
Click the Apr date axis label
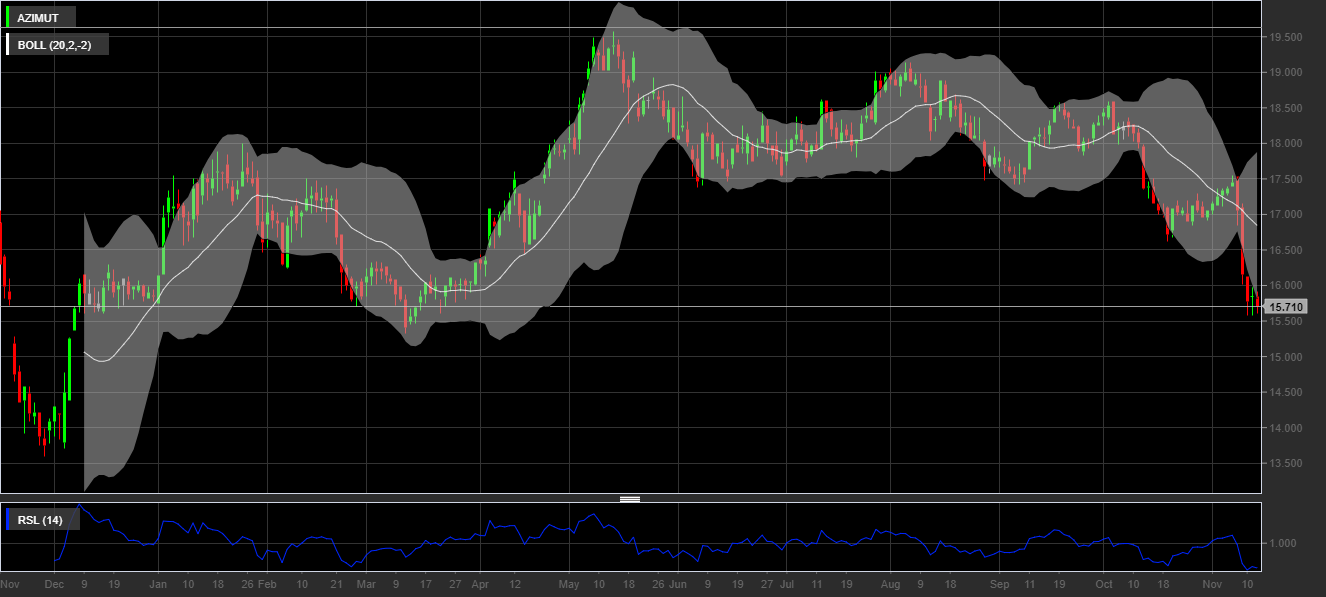coord(480,583)
